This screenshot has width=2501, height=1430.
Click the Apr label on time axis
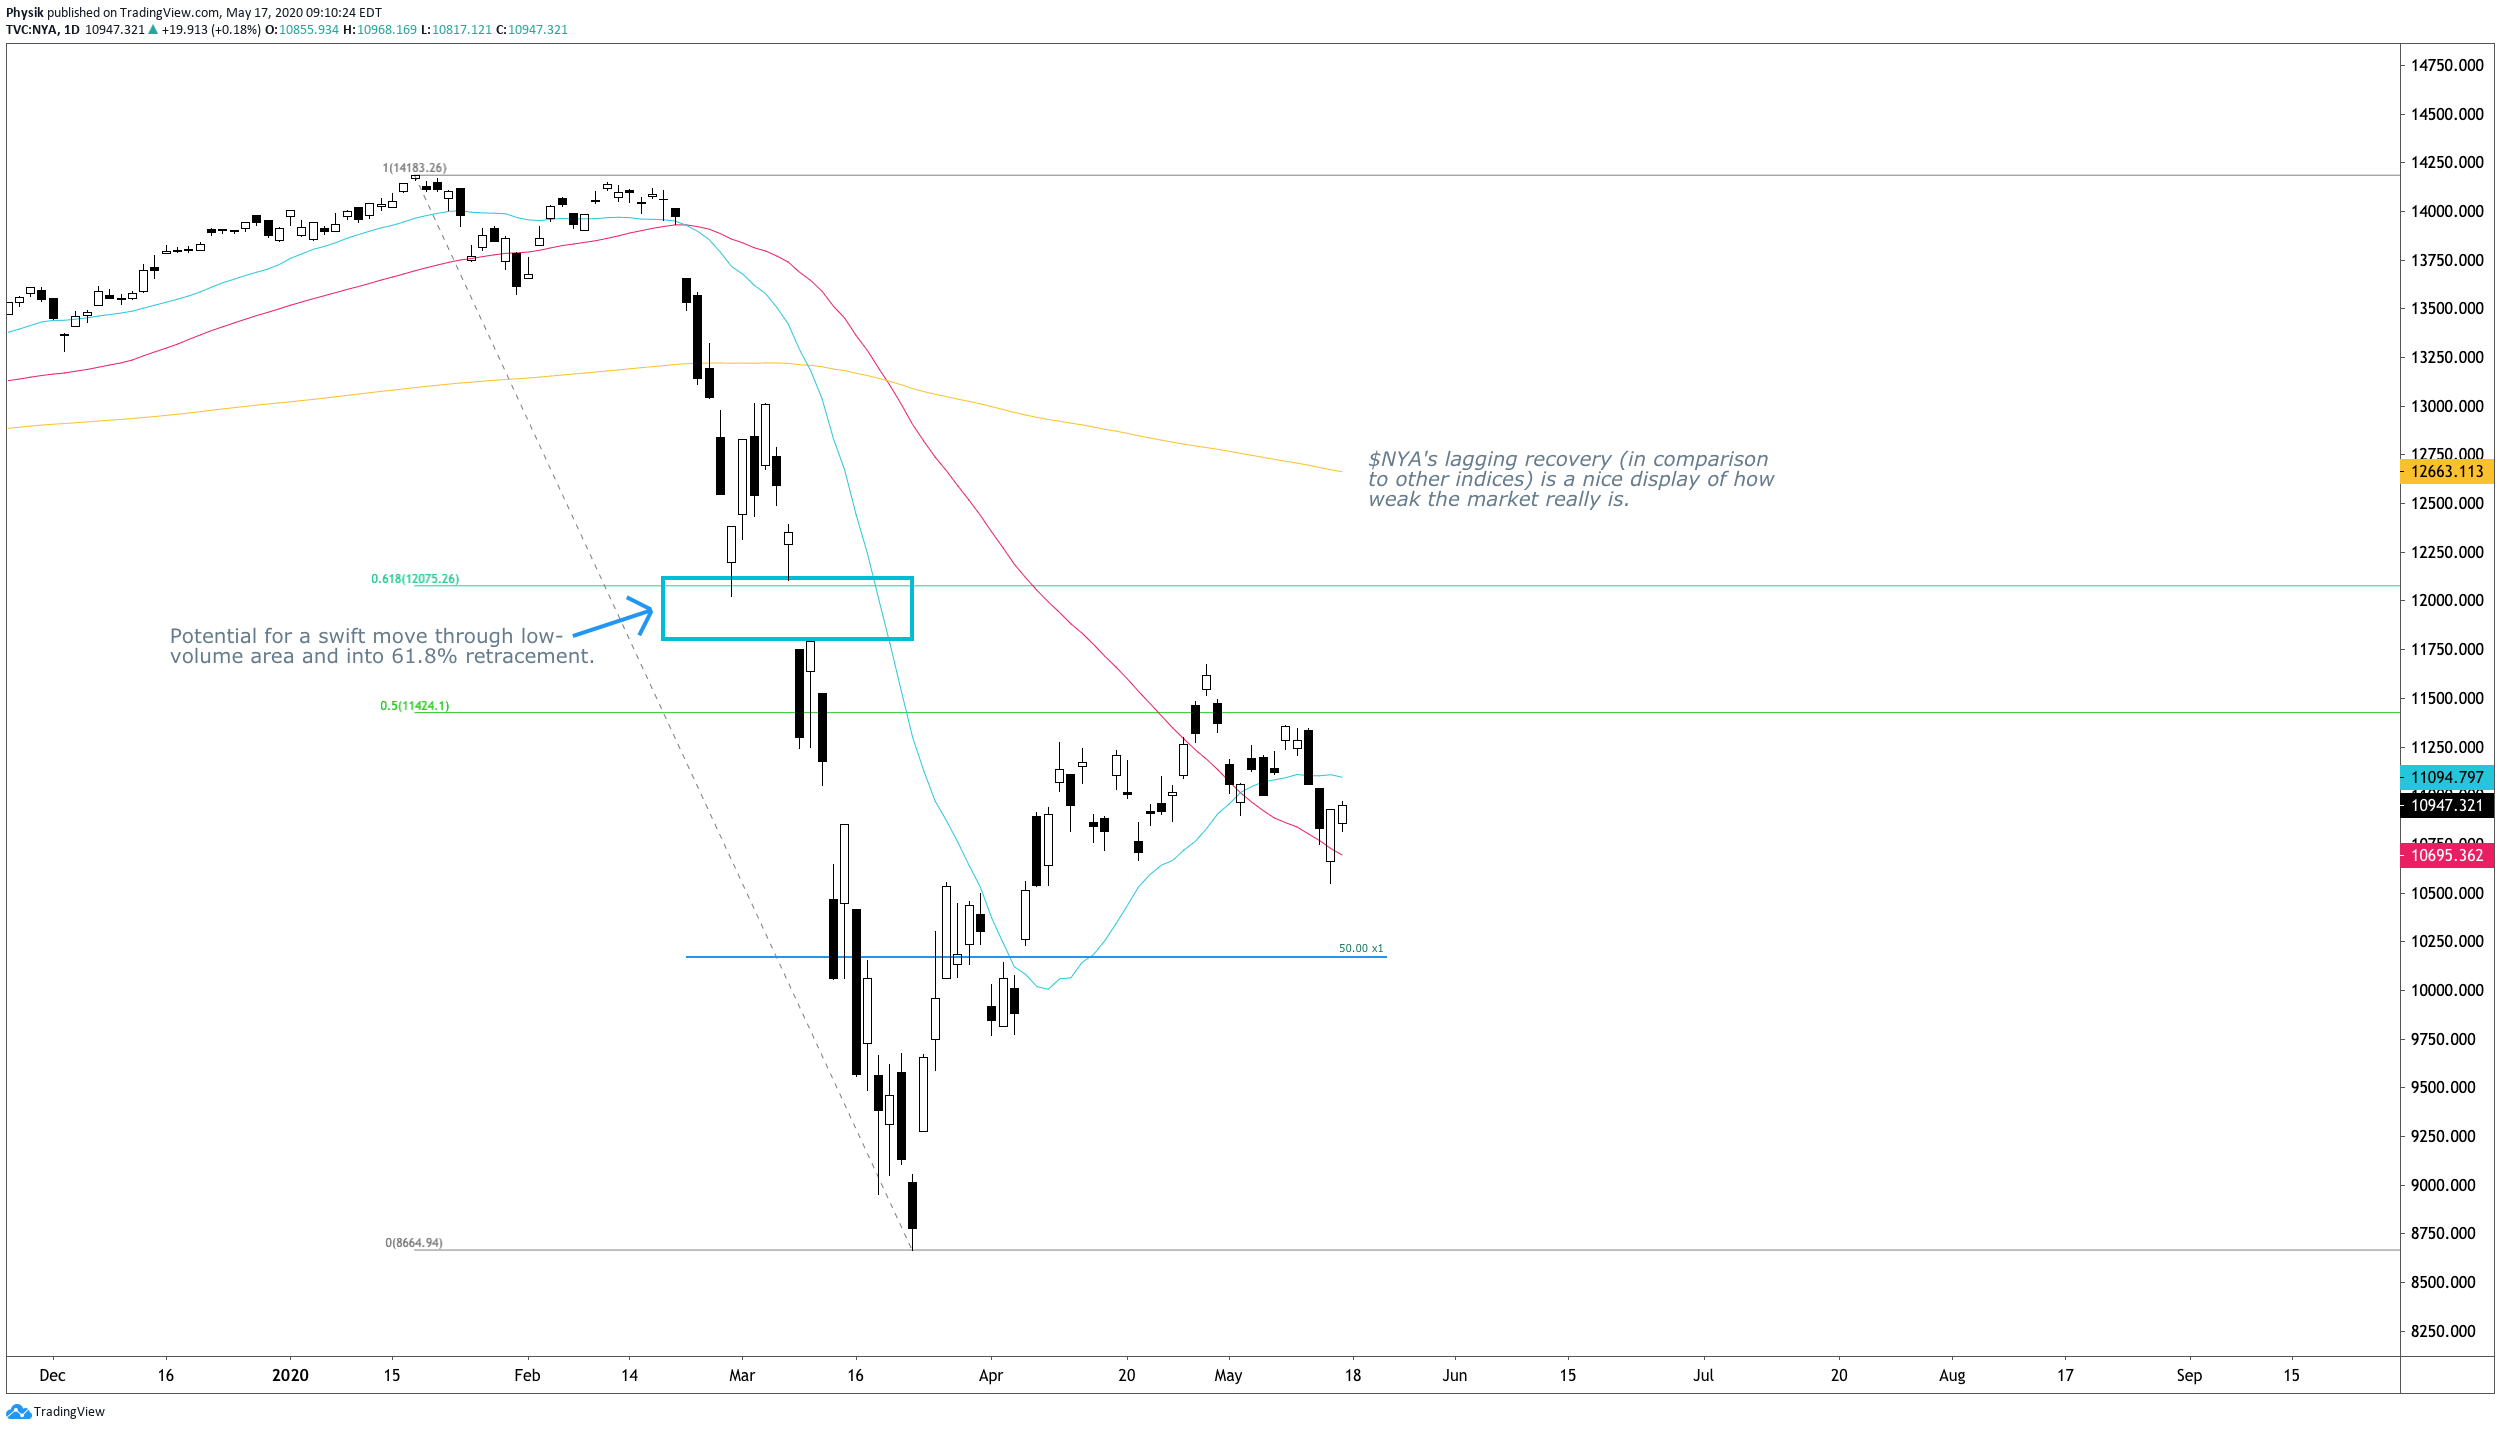990,1375
